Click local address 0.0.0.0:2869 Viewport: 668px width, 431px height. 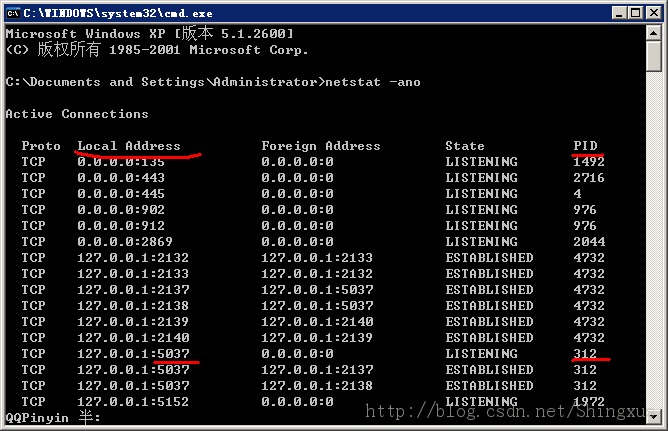click(125, 241)
